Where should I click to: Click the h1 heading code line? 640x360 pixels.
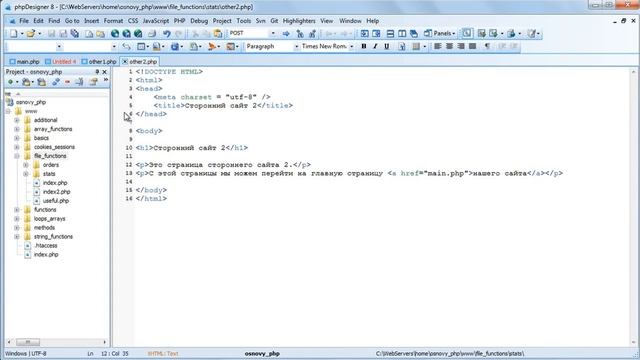(x=191, y=148)
